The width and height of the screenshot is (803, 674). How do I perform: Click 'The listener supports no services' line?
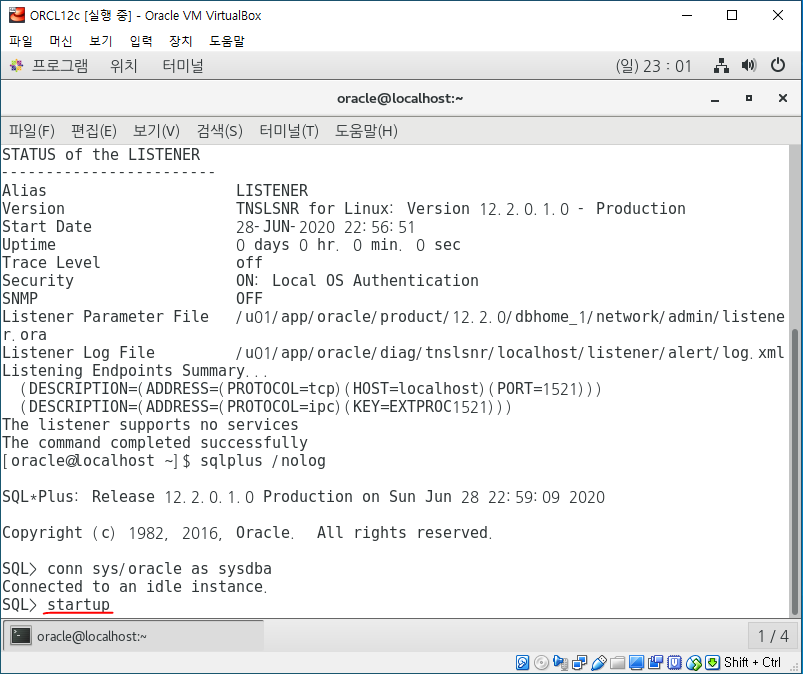click(x=150, y=425)
